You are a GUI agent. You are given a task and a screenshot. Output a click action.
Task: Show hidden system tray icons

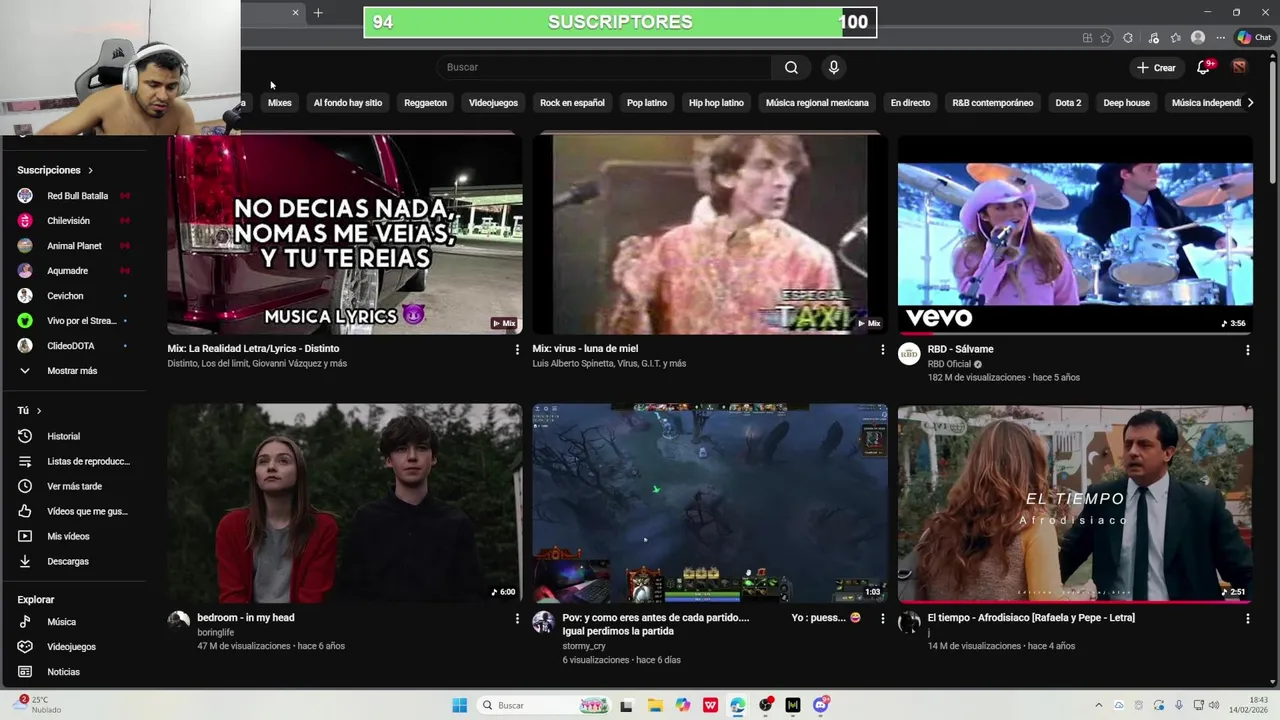click(1098, 705)
